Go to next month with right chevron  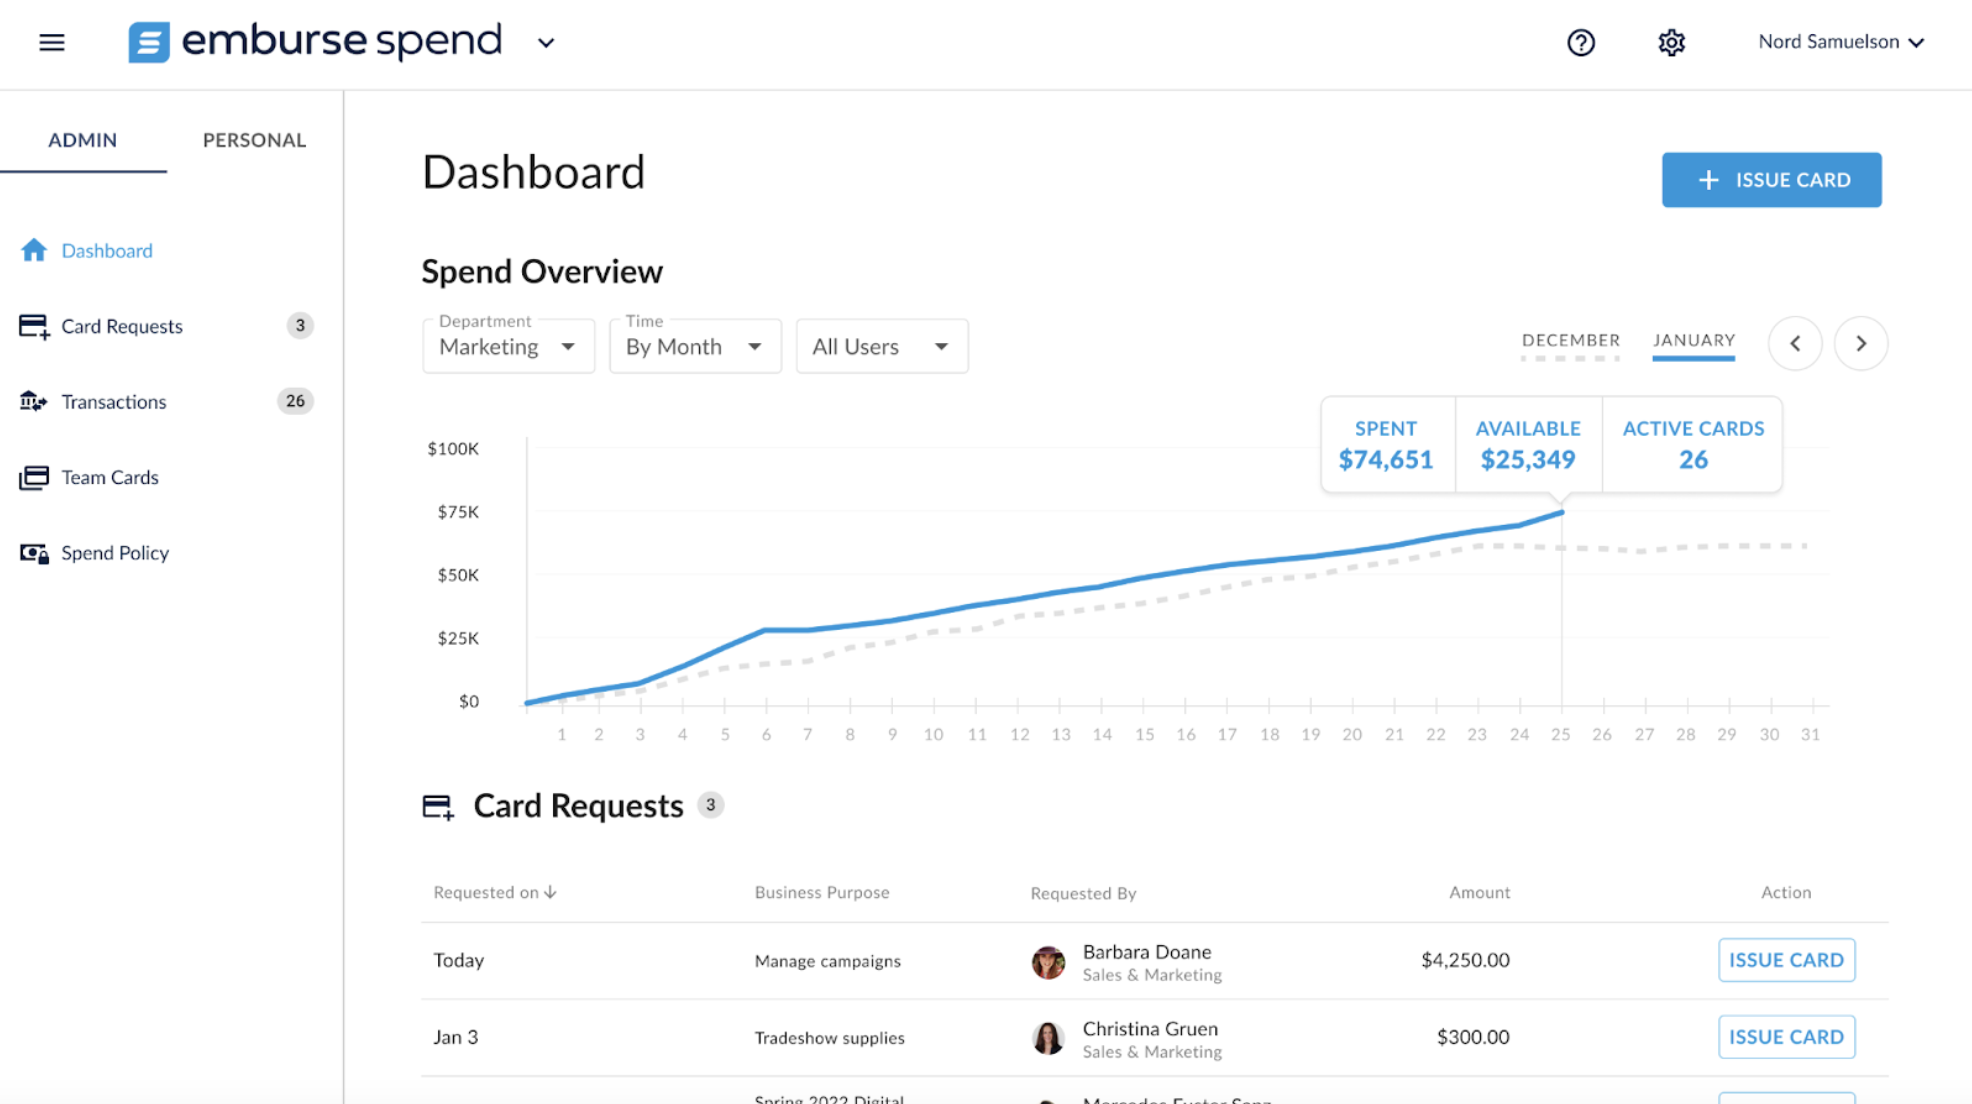[x=1860, y=343]
